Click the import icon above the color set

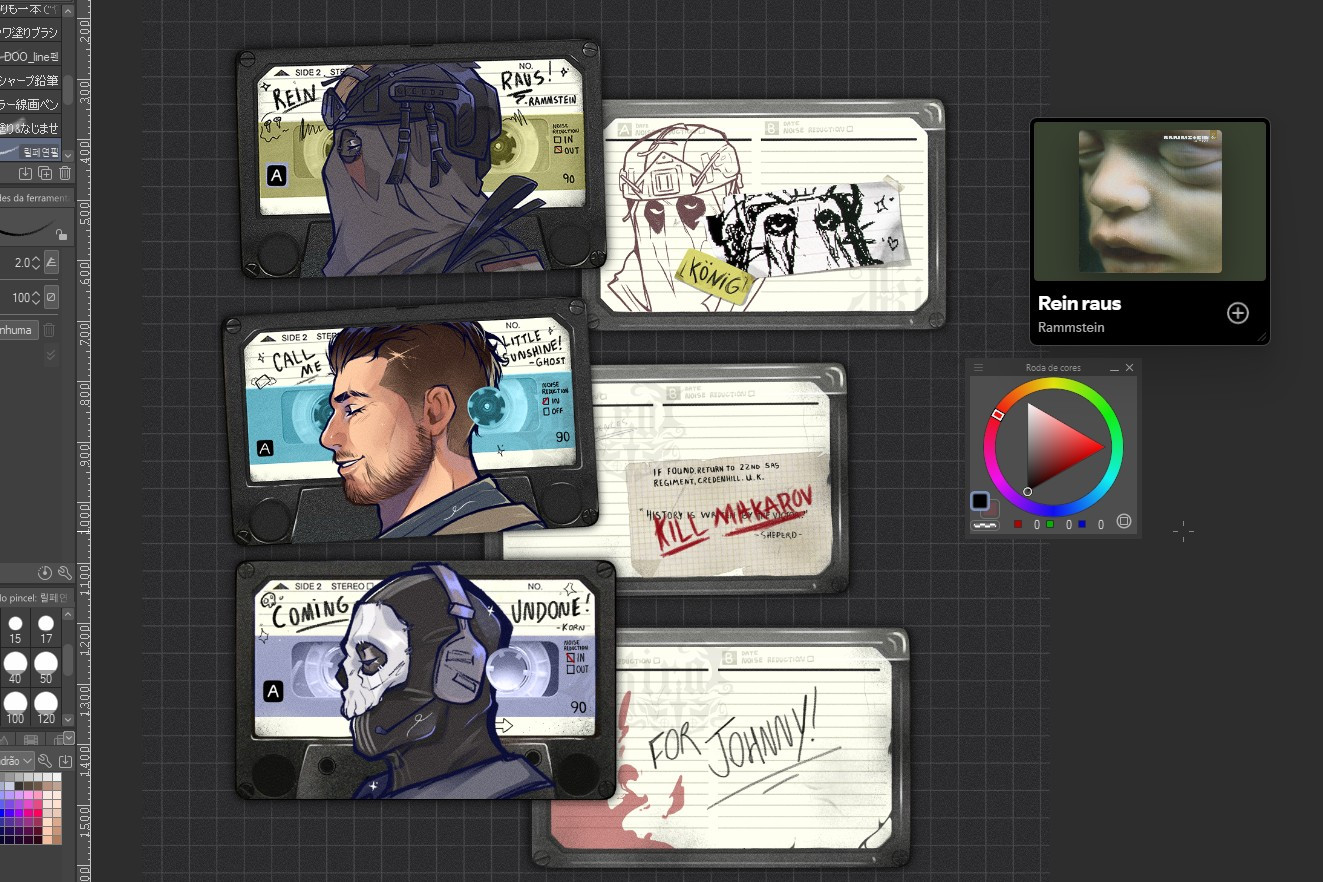coord(65,761)
